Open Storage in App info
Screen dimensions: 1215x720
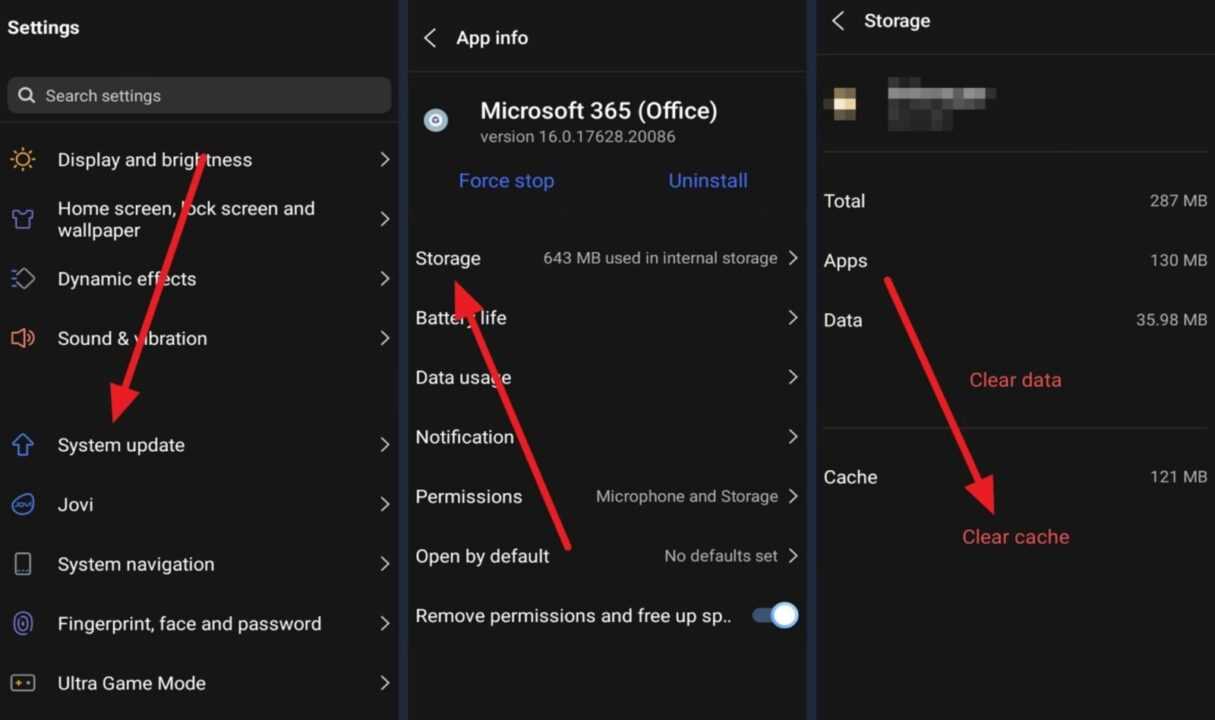[607, 258]
